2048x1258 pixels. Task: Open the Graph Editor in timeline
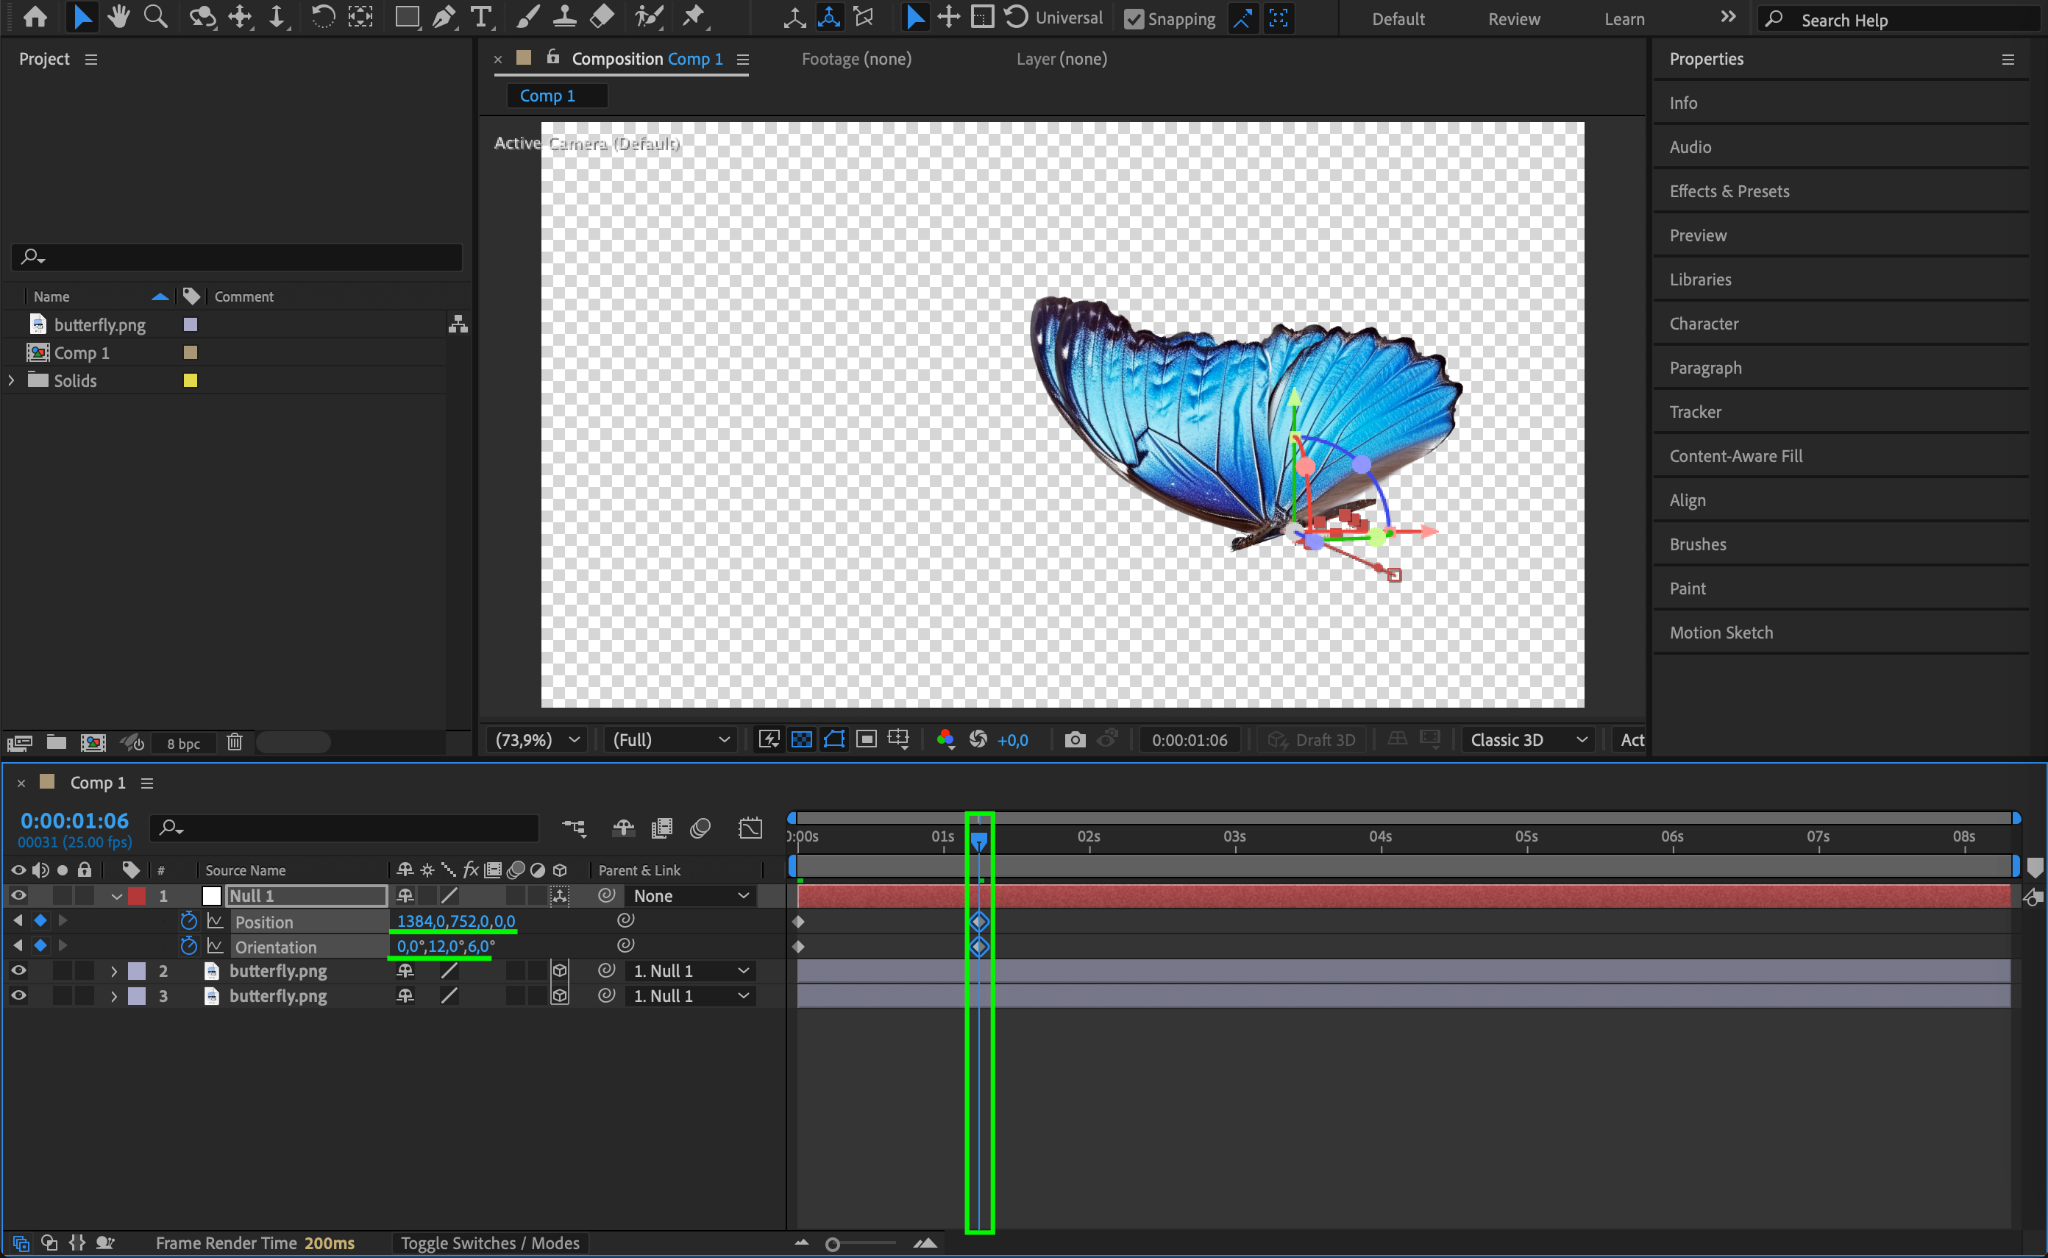coord(750,828)
